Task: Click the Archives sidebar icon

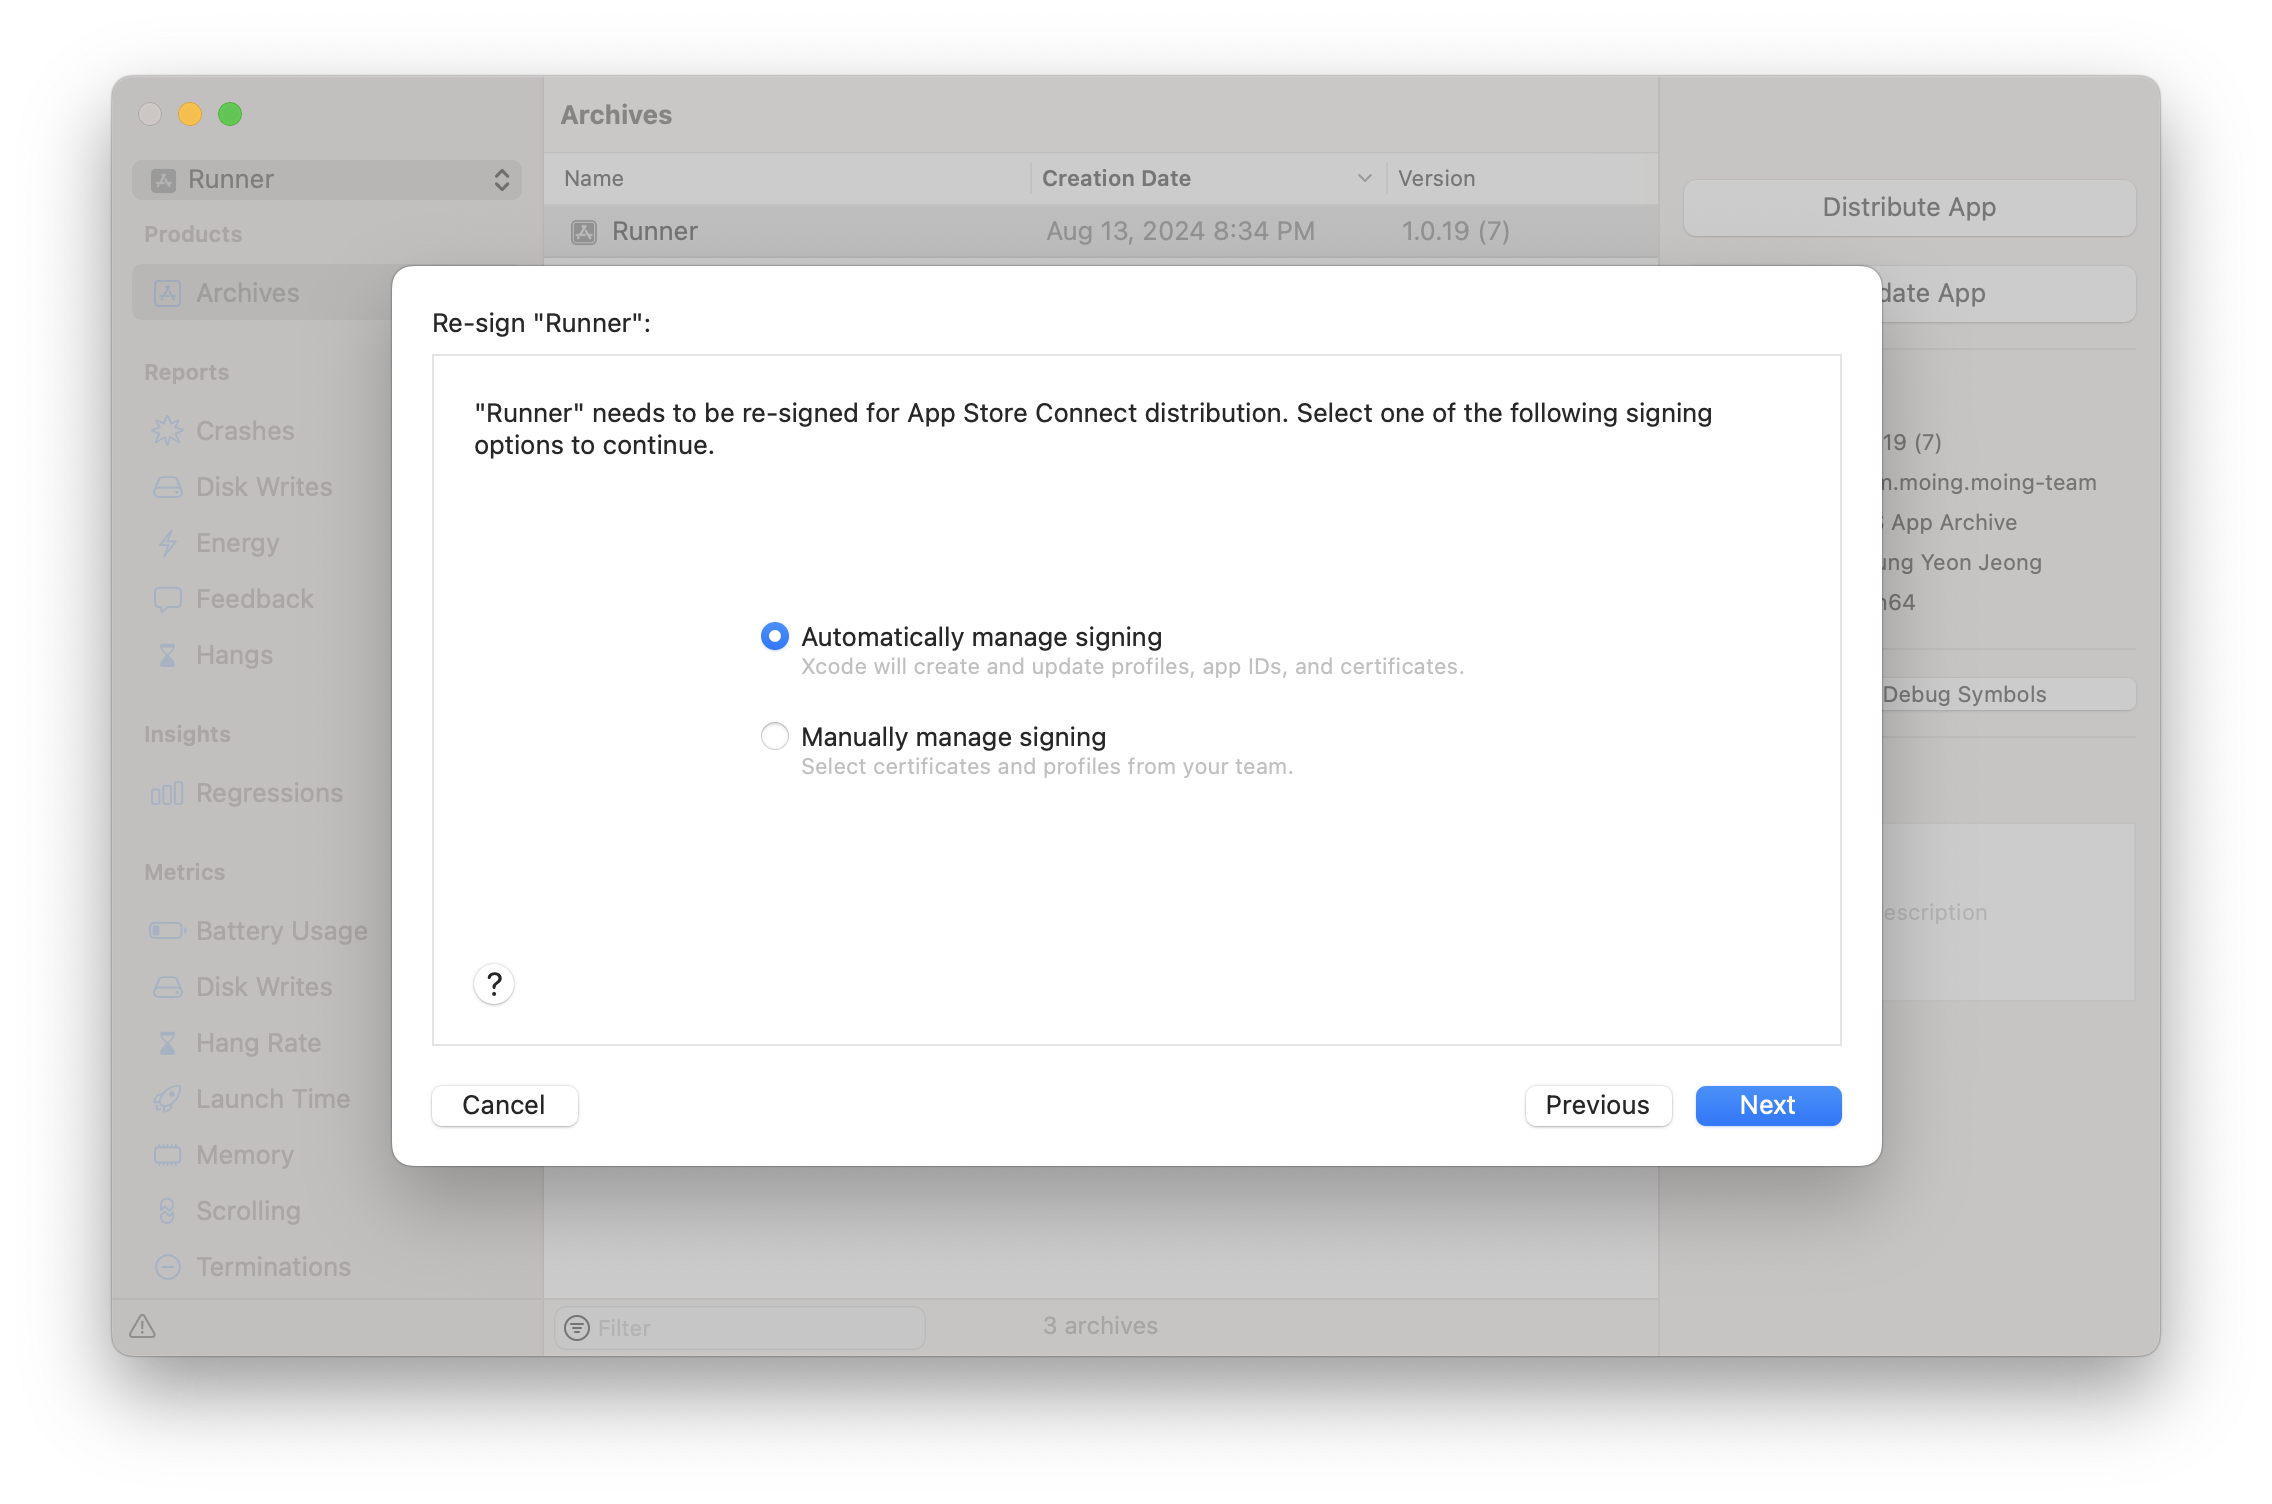Action: point(167,293)
